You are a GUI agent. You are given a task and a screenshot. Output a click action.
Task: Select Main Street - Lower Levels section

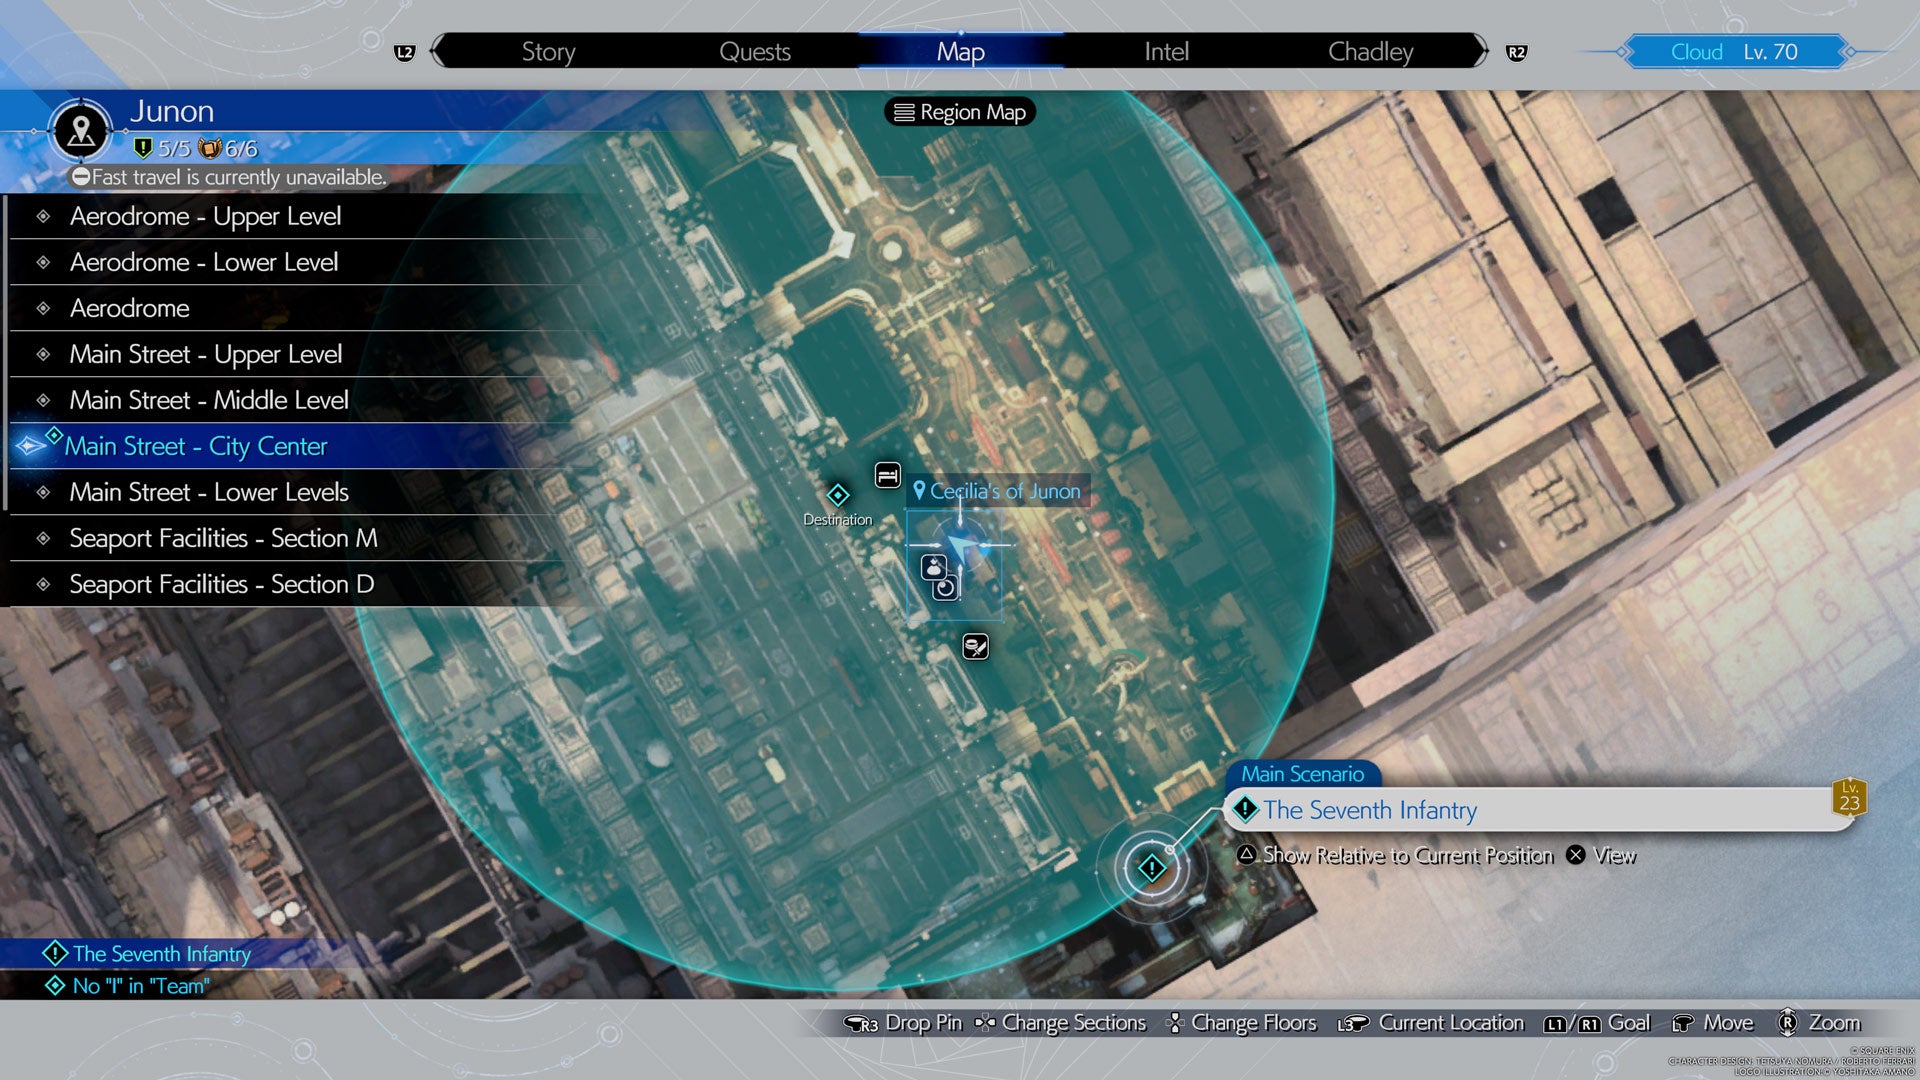[208, 492]
